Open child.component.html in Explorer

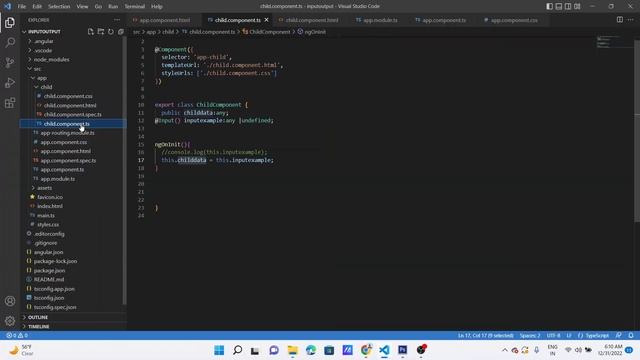70,105
